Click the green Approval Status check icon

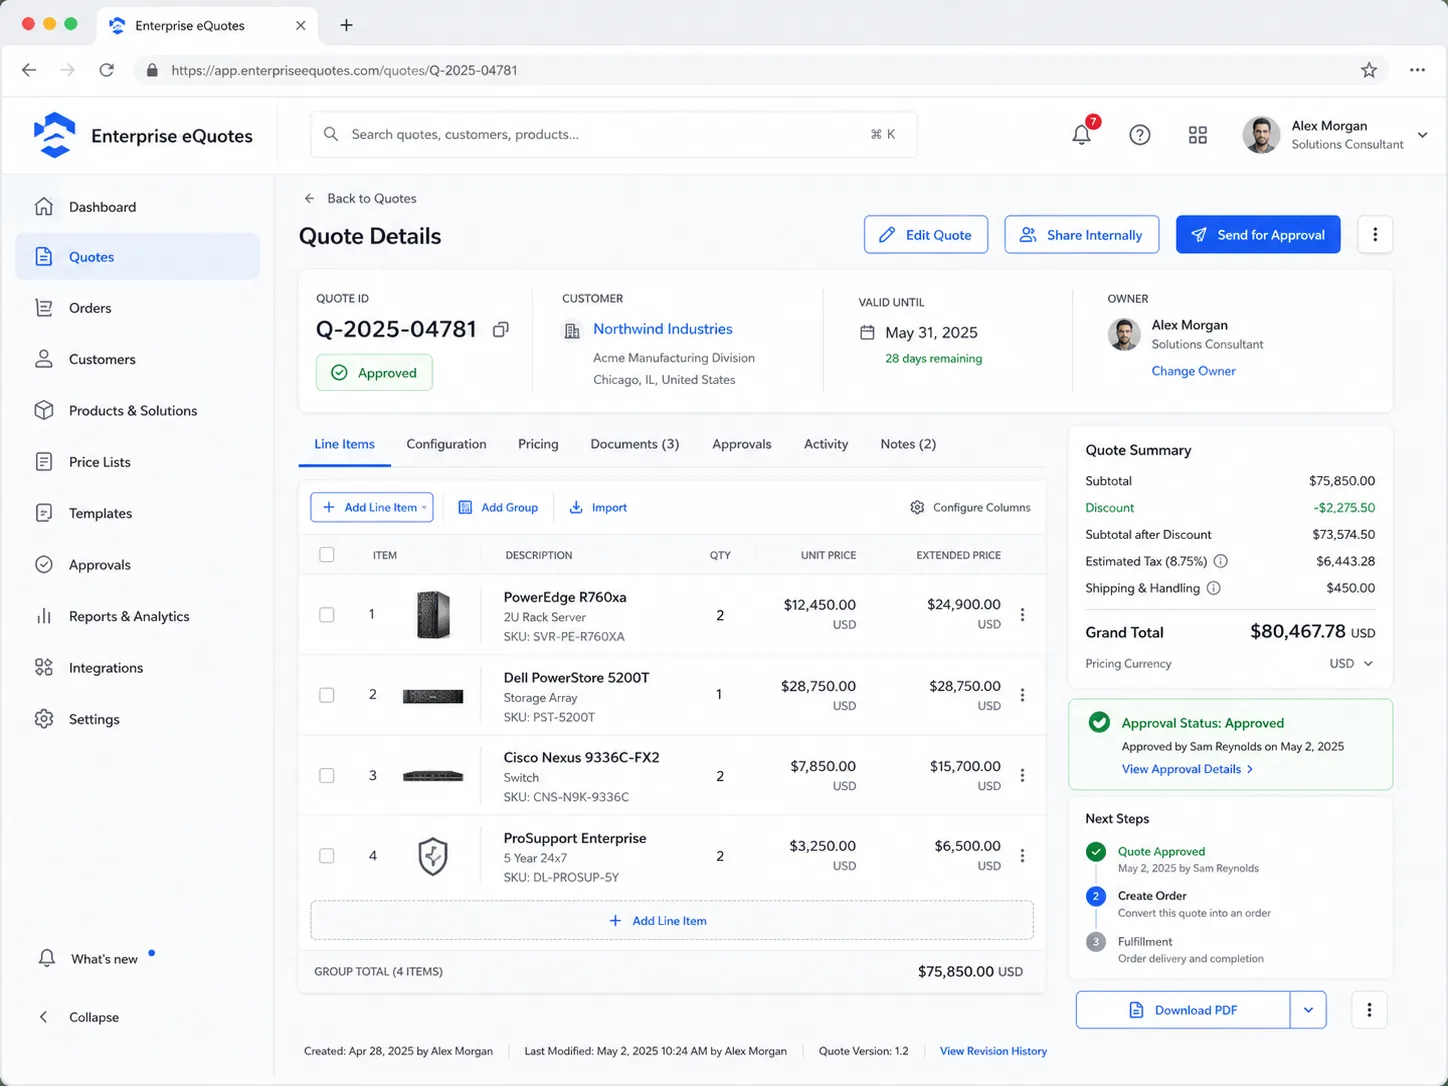(x=1099, y=722)
